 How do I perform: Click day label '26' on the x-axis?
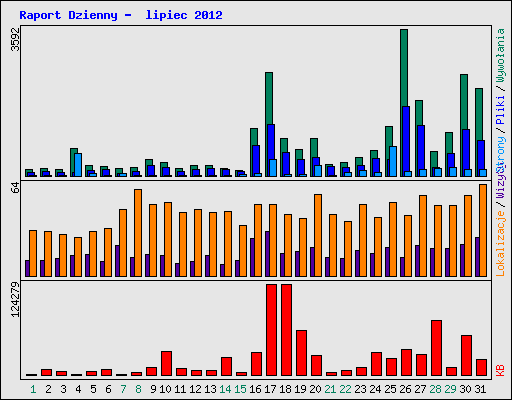[405, 389]
